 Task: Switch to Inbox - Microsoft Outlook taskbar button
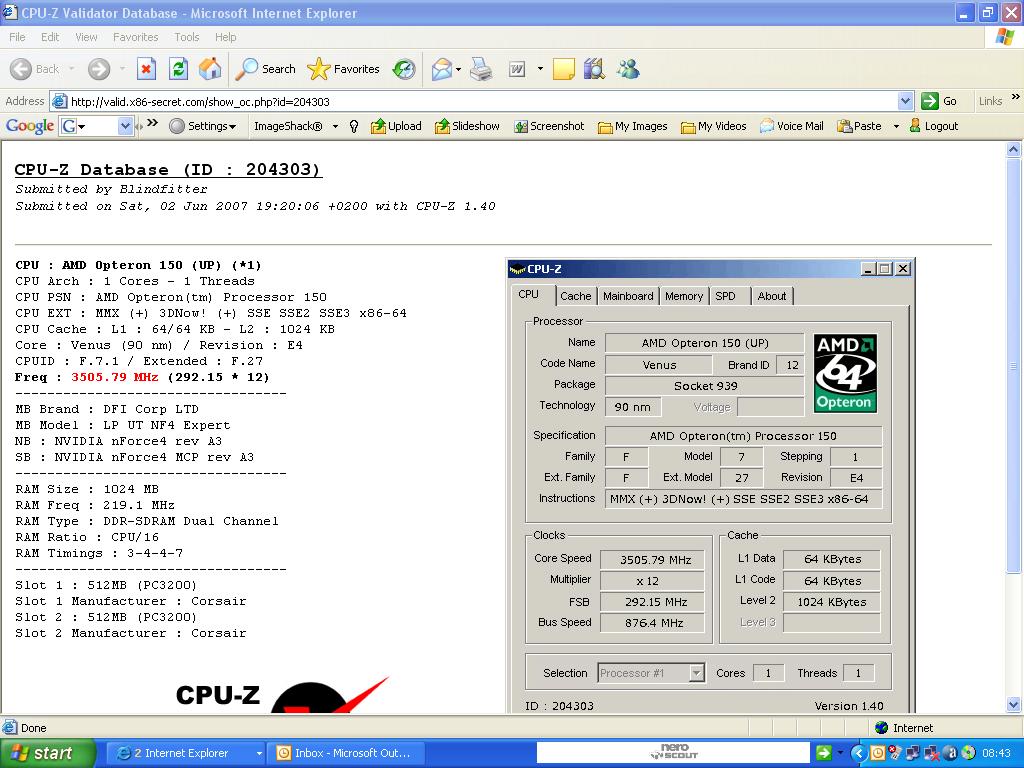pyautogui.click(x=347, y=753)
